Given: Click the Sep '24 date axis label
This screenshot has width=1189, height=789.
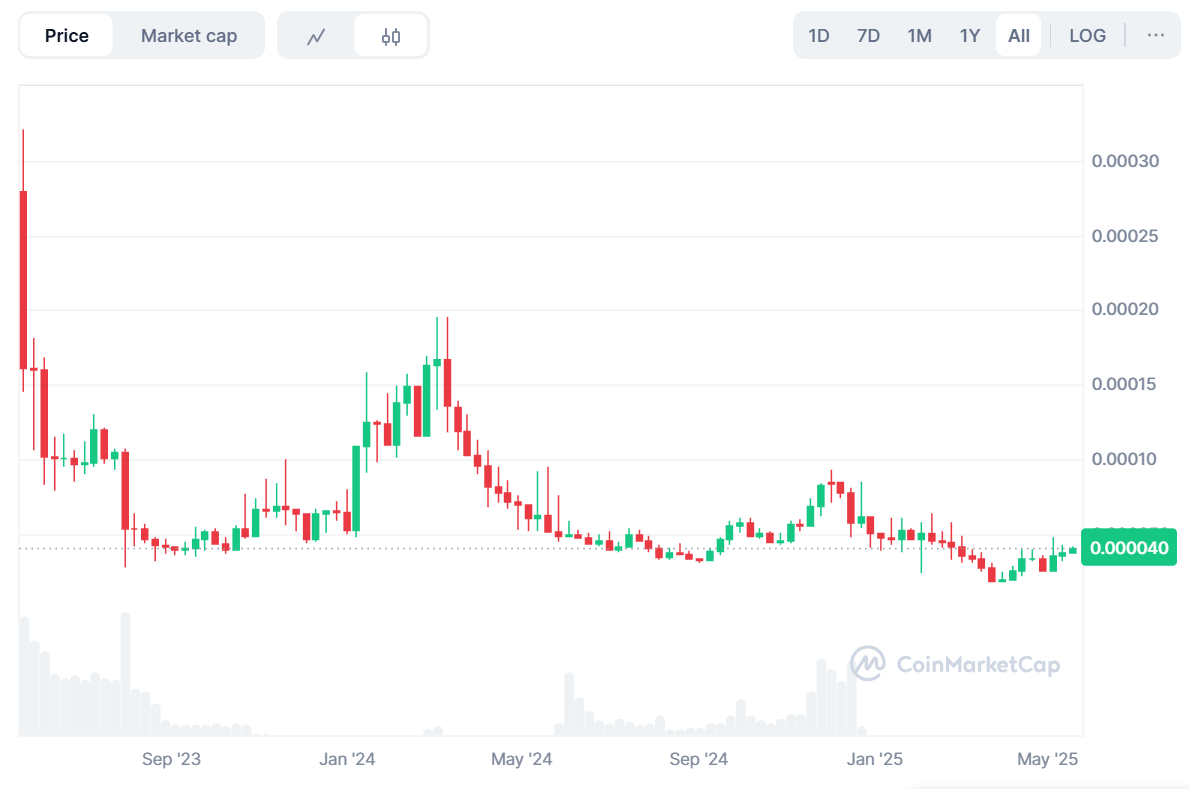Looking at the screenshot, I should coord(698,759).
